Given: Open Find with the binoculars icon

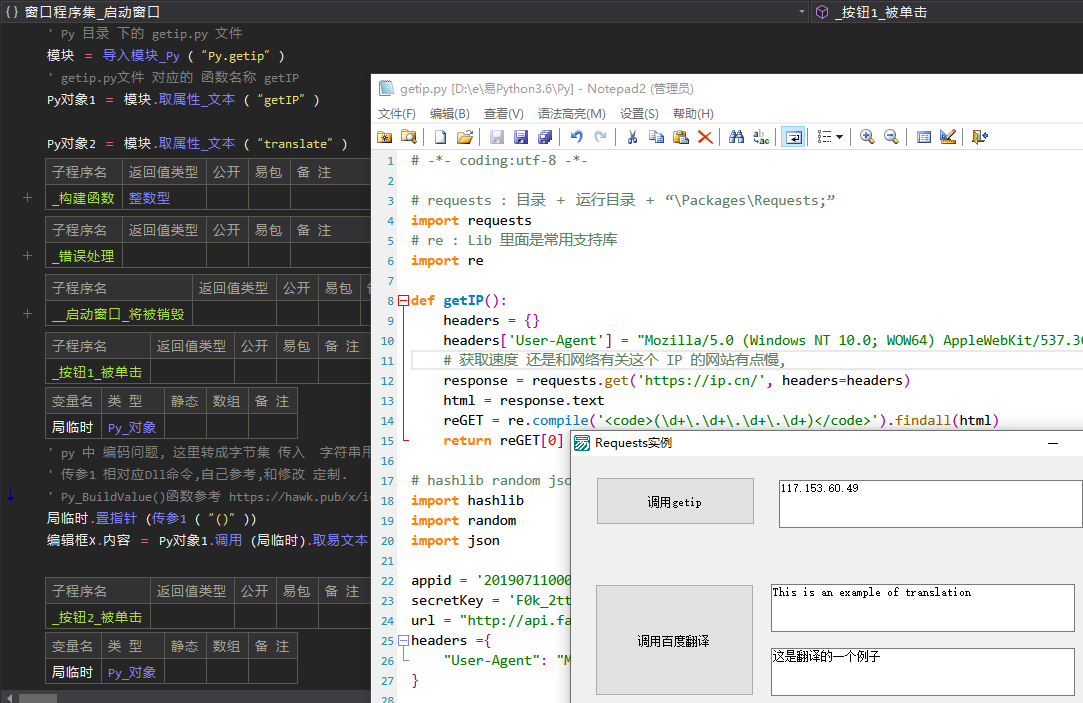Looking at the screenshot, I should 736,137.
